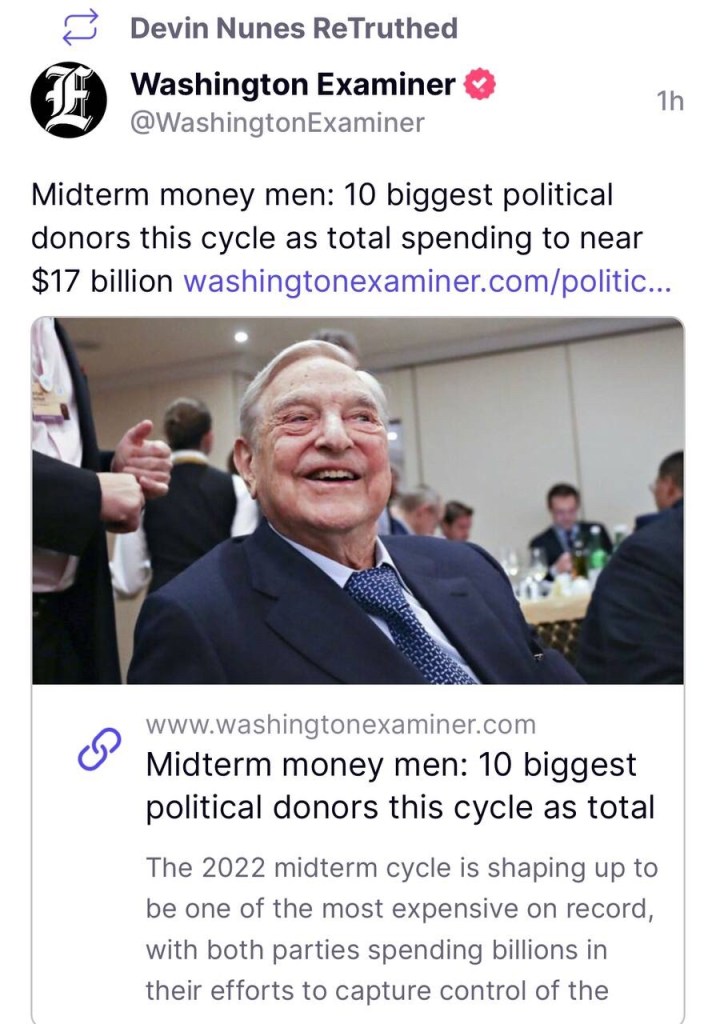Click the "$17 billion" text in the post
Image resolution: width=716 pixels, height=1024 pixels.
pos(102,282)
